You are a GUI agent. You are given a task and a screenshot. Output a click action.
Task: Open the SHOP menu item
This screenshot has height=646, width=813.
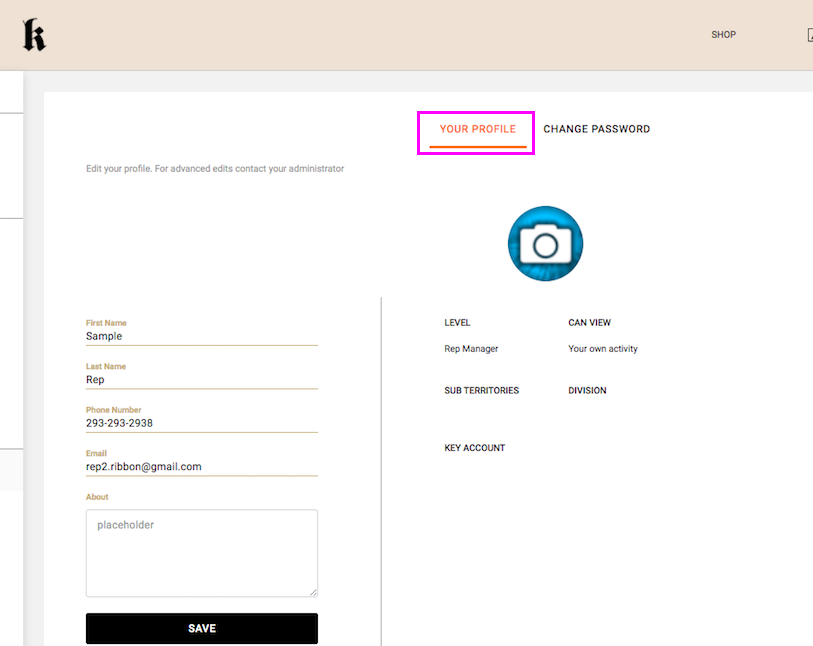(723, 35)
